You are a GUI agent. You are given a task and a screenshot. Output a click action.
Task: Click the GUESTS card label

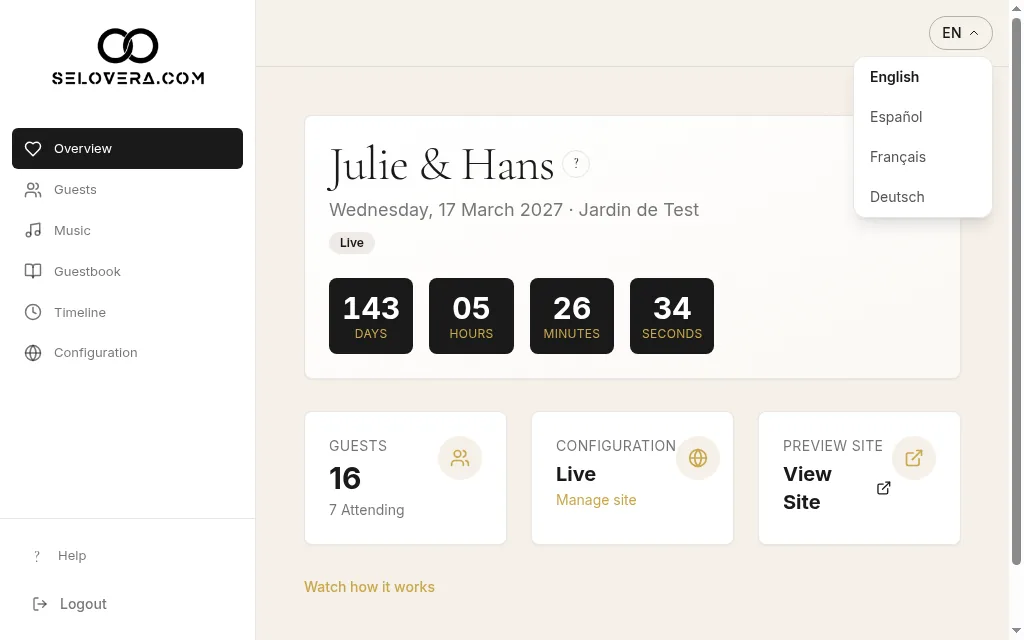[358, 446]
